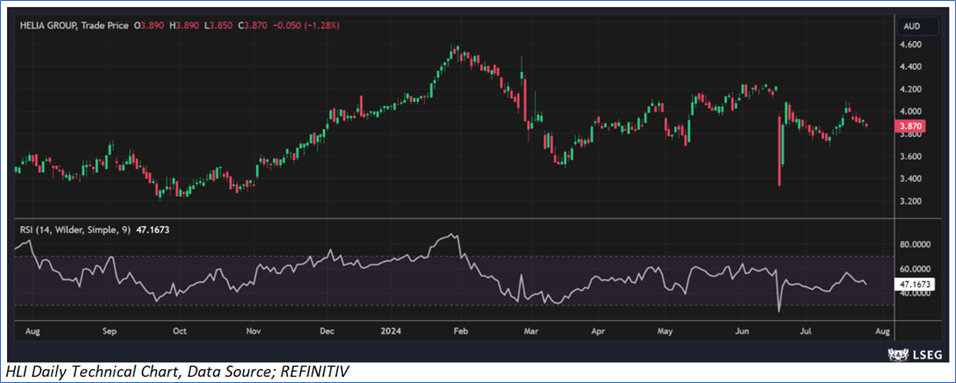Click the 3.200 price axis label
This screenshot has height=383, width=956.
coord(911,201)
